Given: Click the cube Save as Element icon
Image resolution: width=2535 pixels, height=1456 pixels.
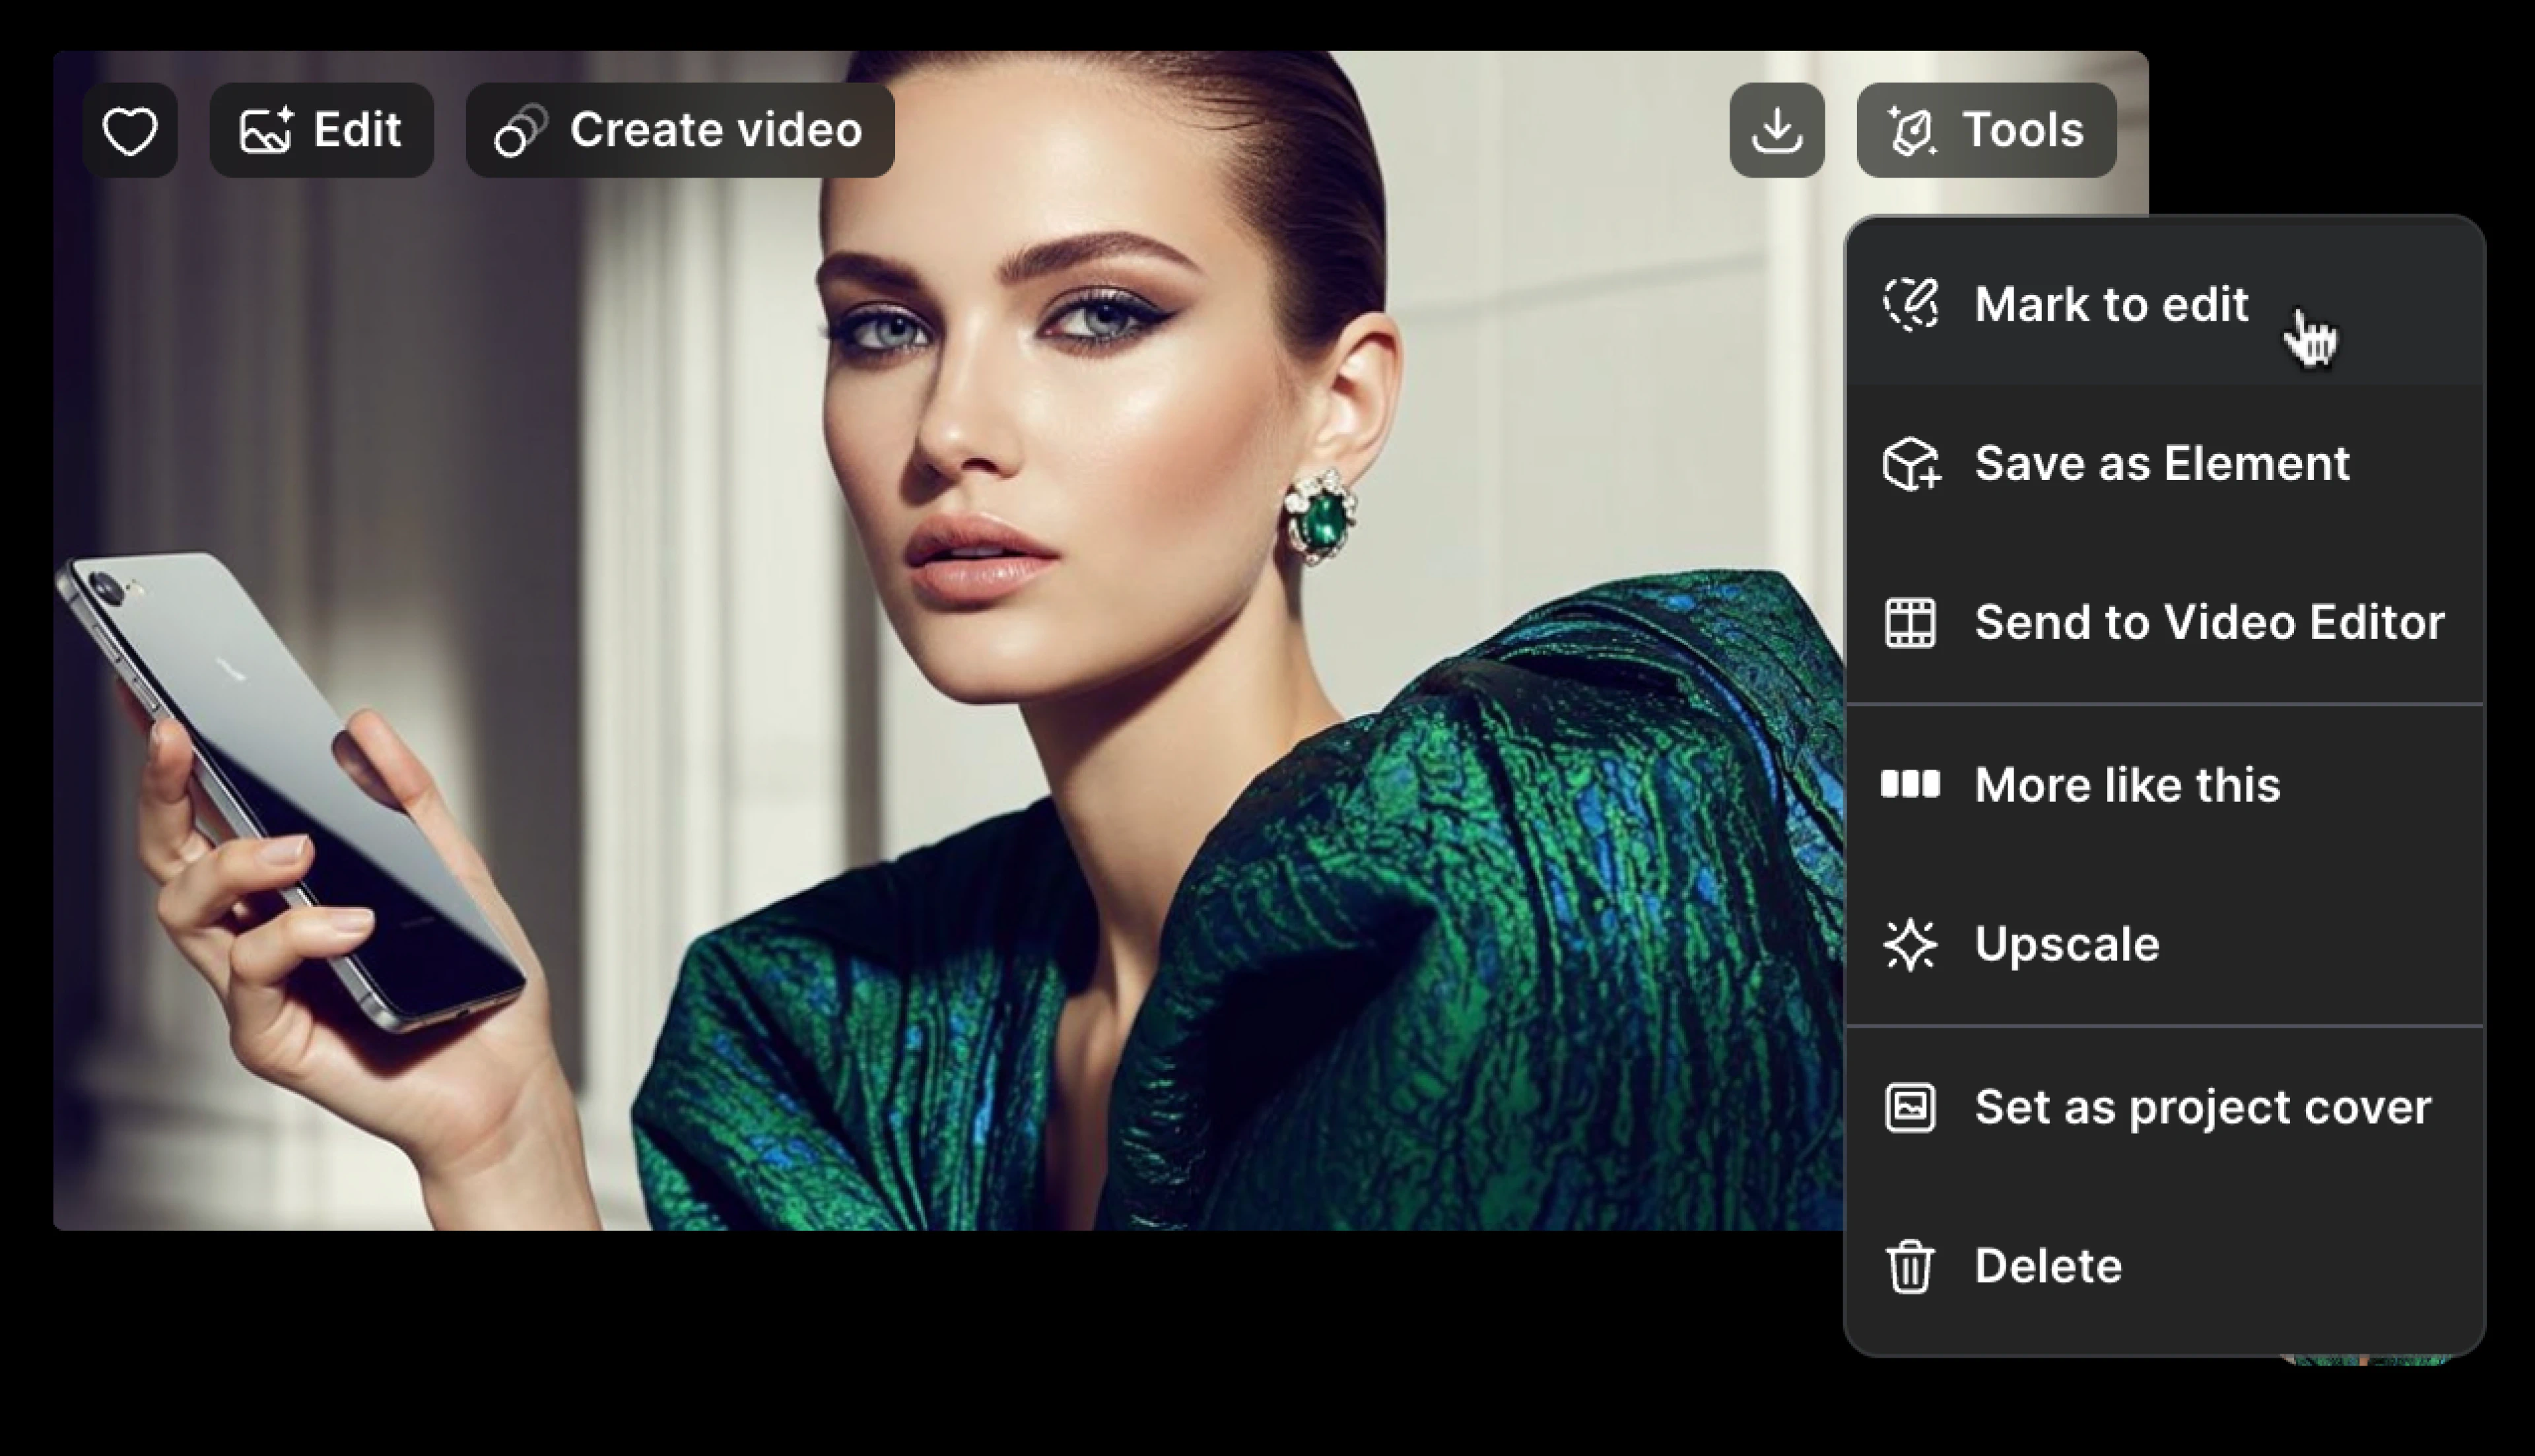Looking at the screenshot, I should pyautogui.click(x=1910, y=464).
